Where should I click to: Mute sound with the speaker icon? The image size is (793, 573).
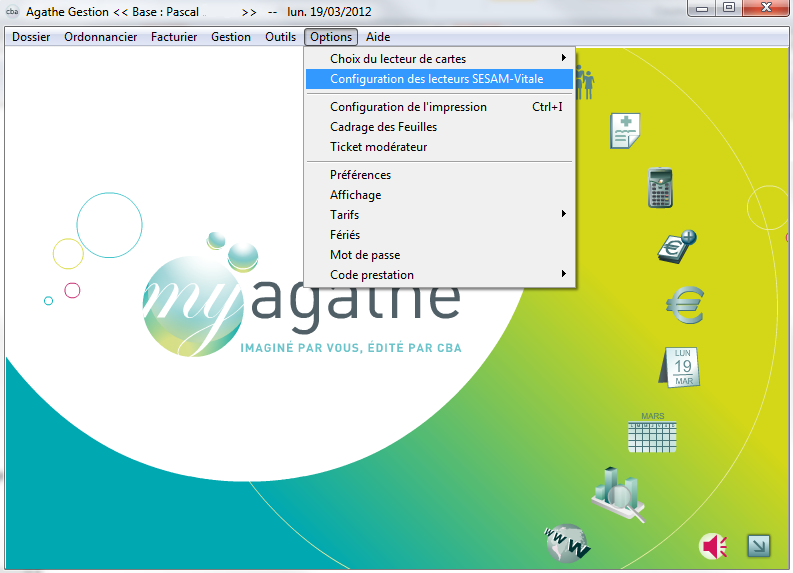(x=713, y=546)
